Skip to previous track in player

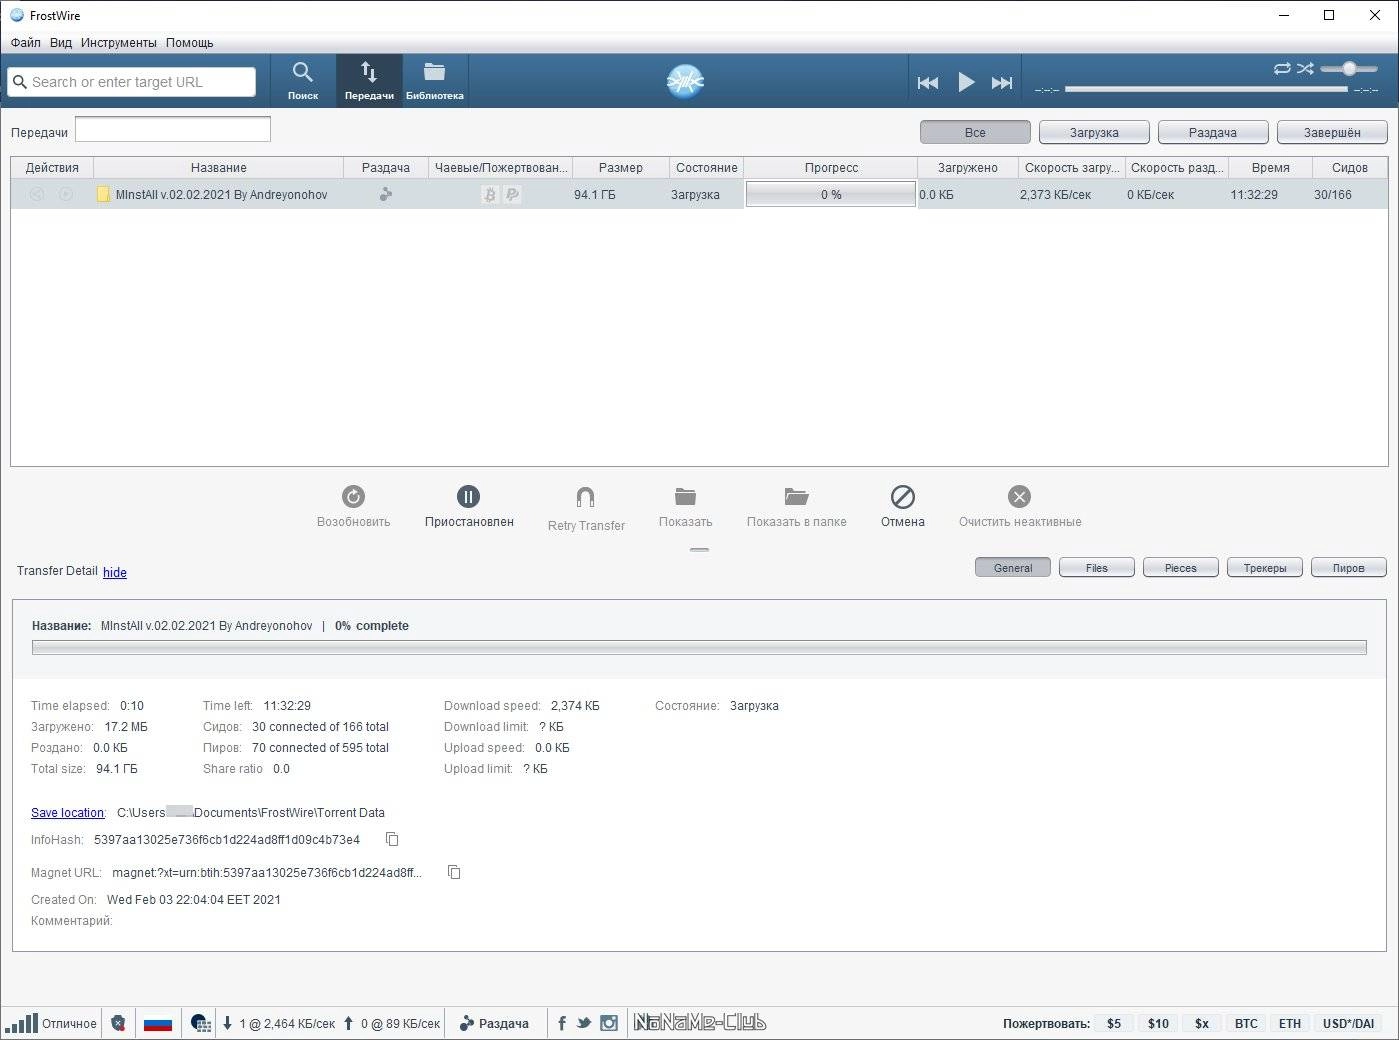click(928, 83)
